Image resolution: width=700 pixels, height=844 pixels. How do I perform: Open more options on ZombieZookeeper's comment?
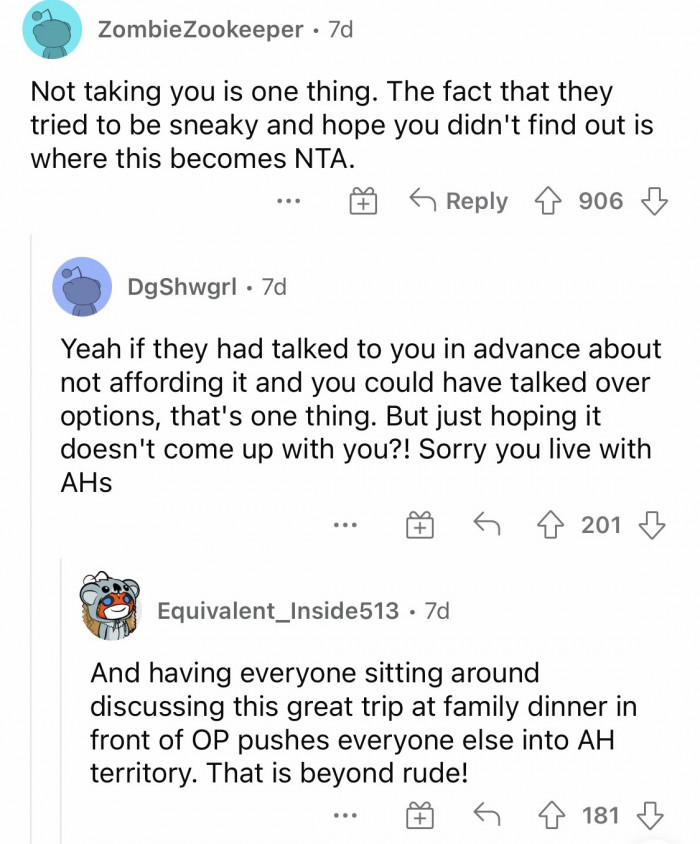pyautogui.click(x=288, y=202)
